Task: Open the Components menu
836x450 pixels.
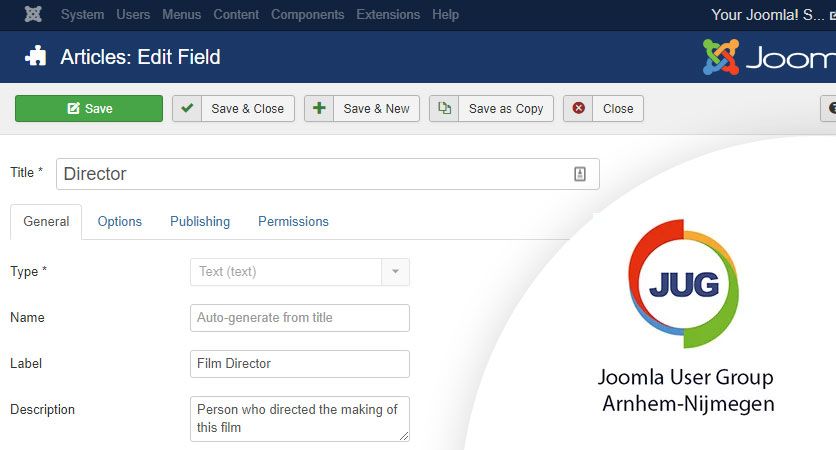Action: pyautogui.click(x=307, y=14)
